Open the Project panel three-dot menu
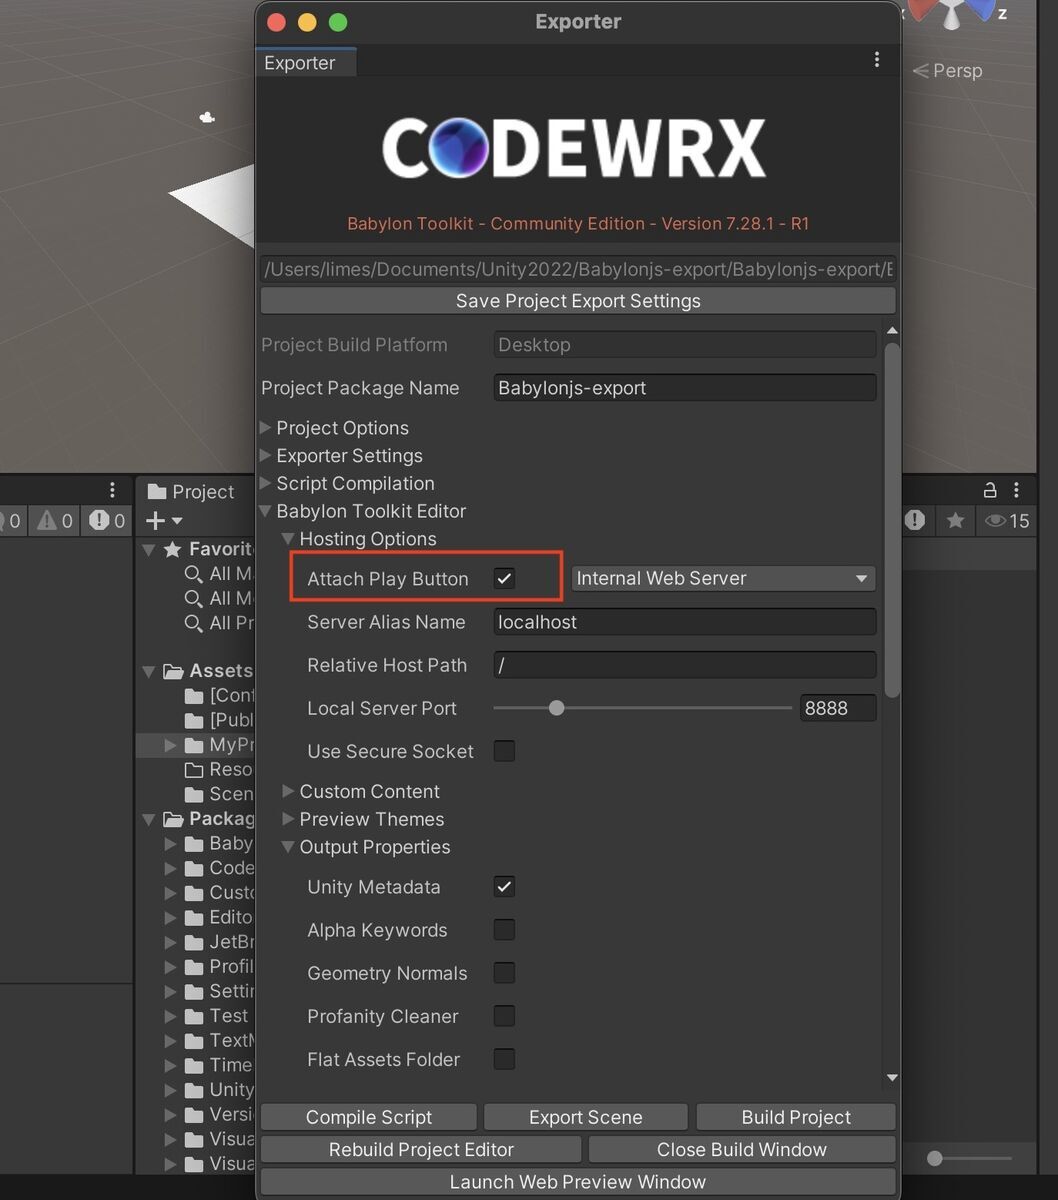This screenshot has width=1058, height=1200. click(x=1016, y=490)
